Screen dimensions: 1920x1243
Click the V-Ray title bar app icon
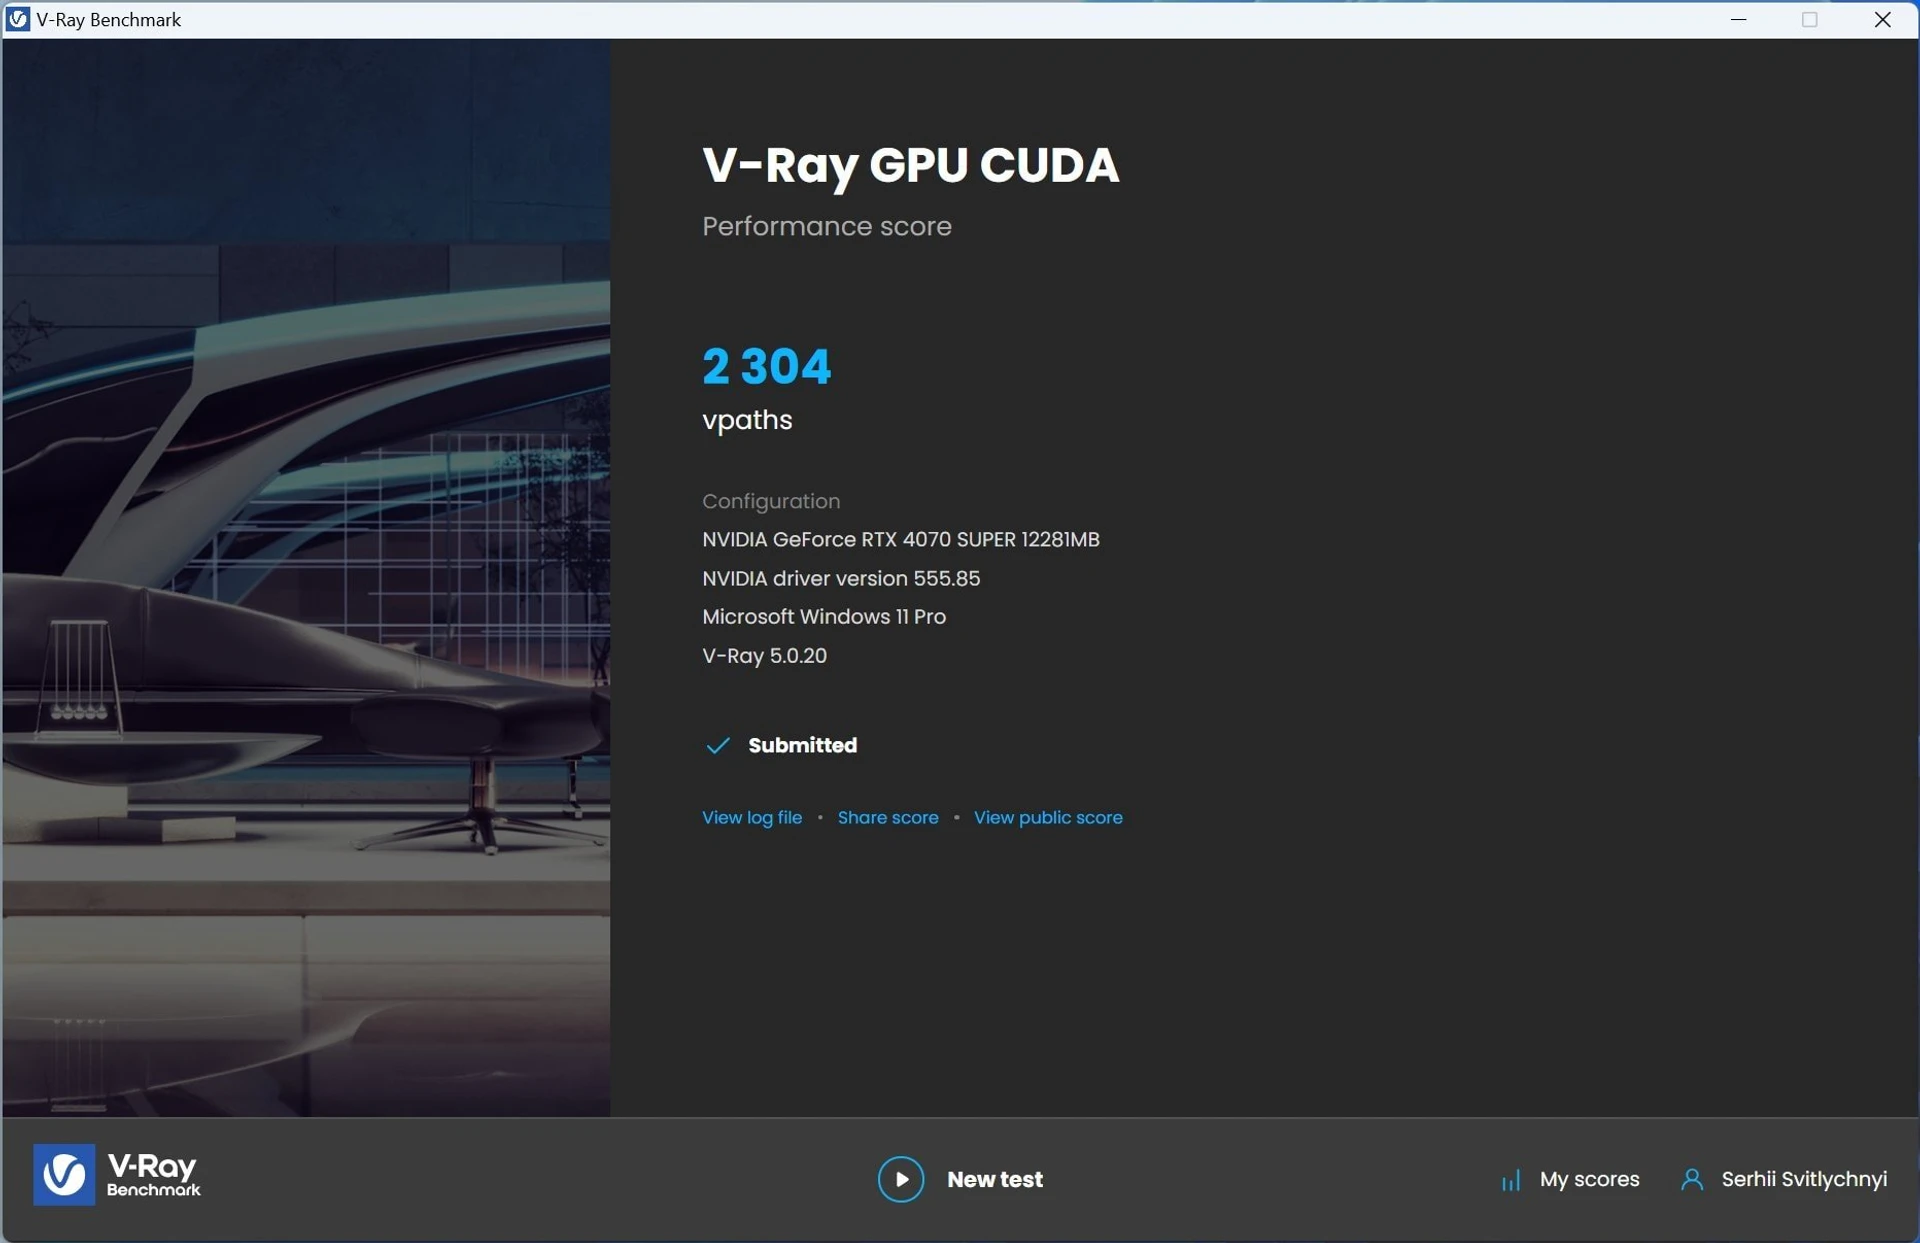(18, 19)
